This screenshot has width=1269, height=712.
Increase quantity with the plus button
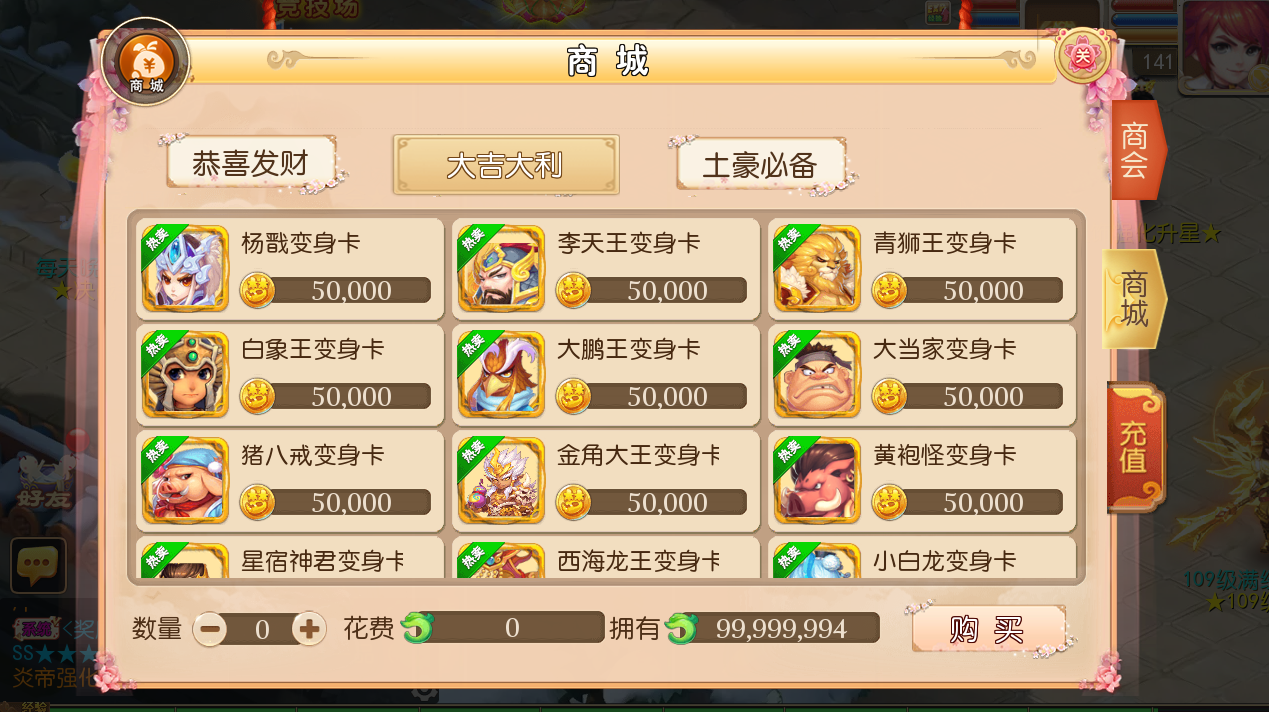coord(309,629)
